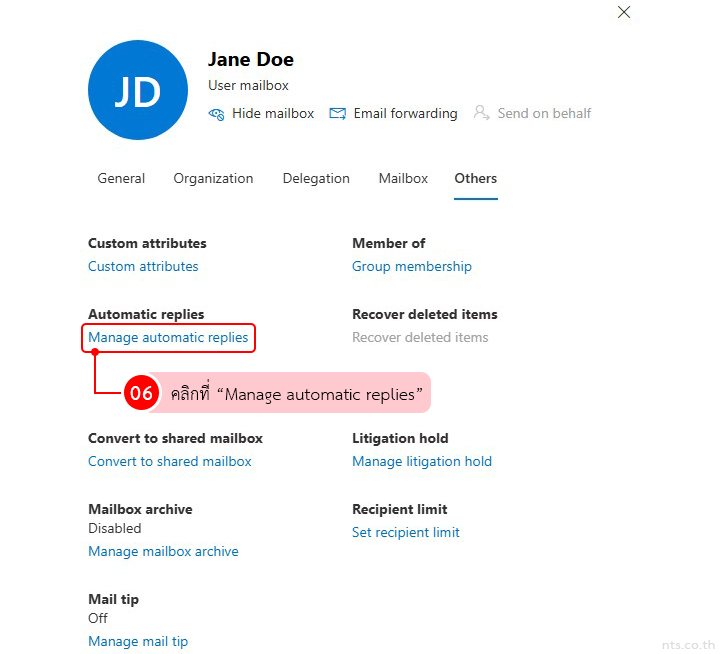This screenshot has height=654, width=720.
Task: Click the Email forwarding envelope icon
Action: coord(338,114)
